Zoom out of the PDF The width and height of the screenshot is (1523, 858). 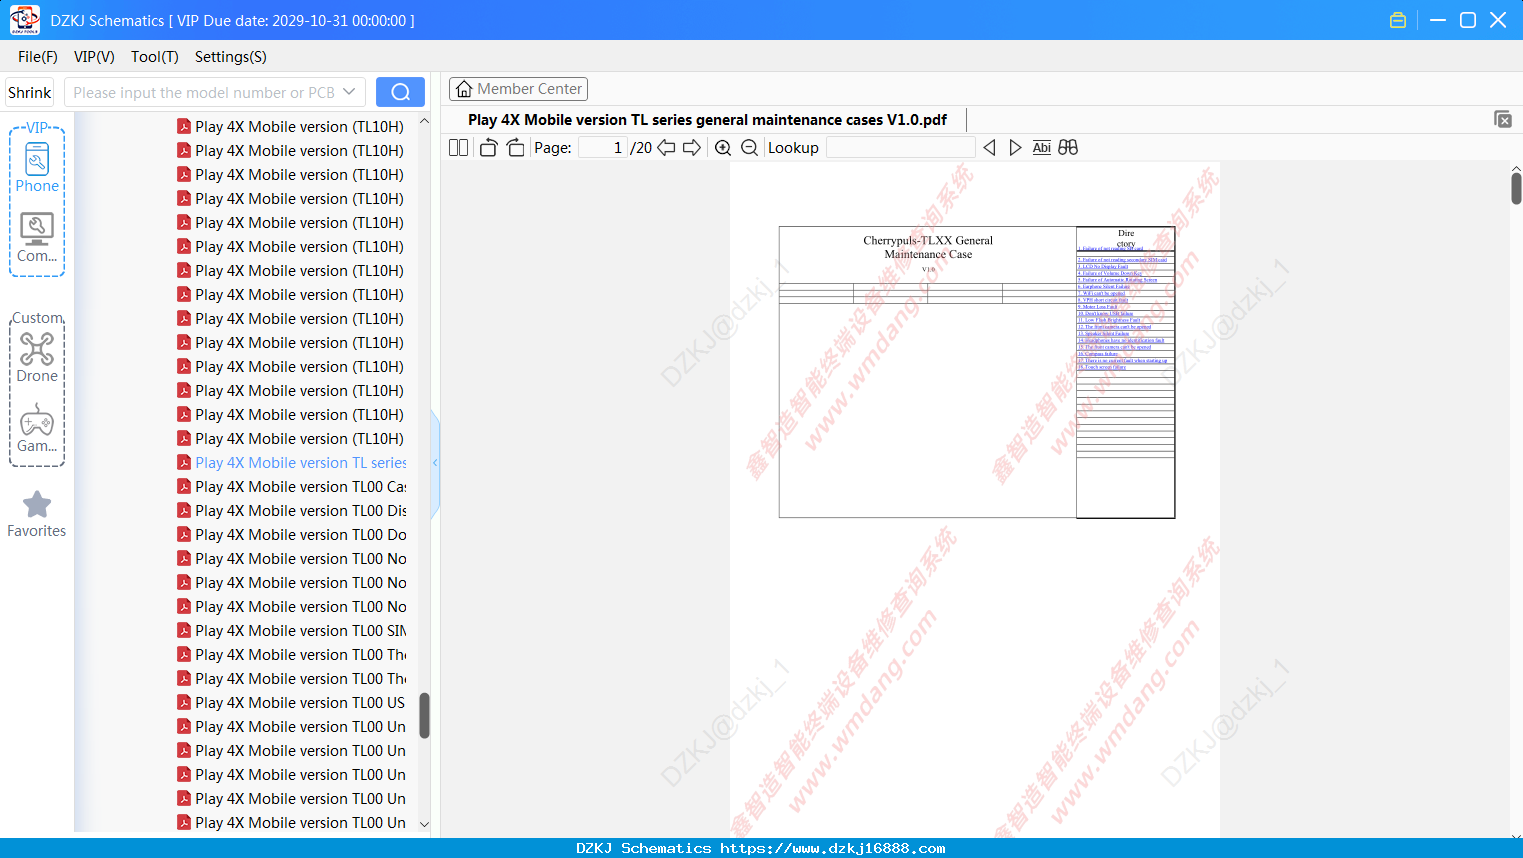(750, 148)
